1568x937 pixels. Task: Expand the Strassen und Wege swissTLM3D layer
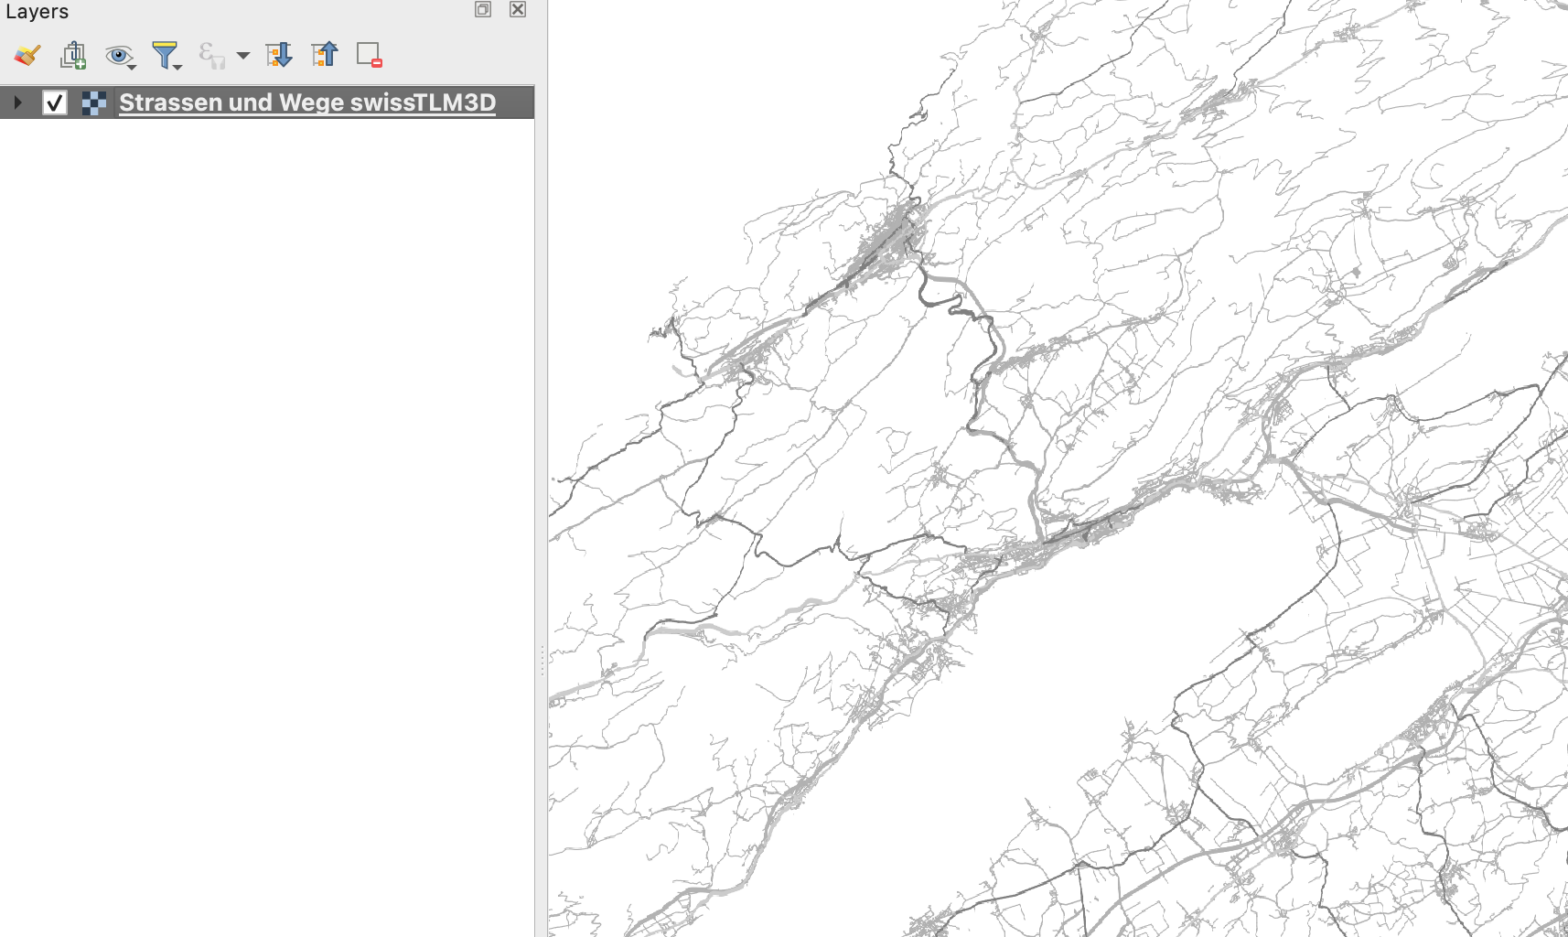pos(17,102)
